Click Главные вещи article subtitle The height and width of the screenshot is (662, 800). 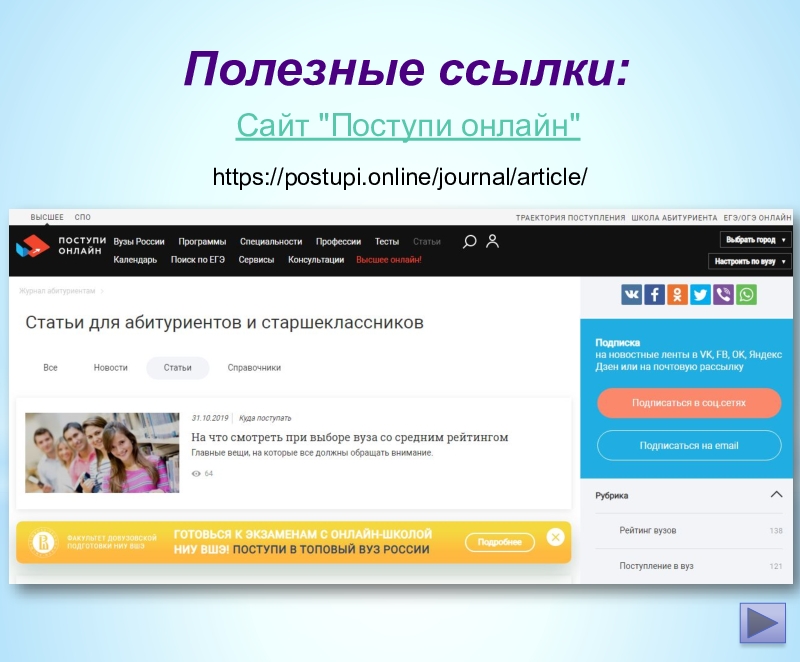point(312,453)
